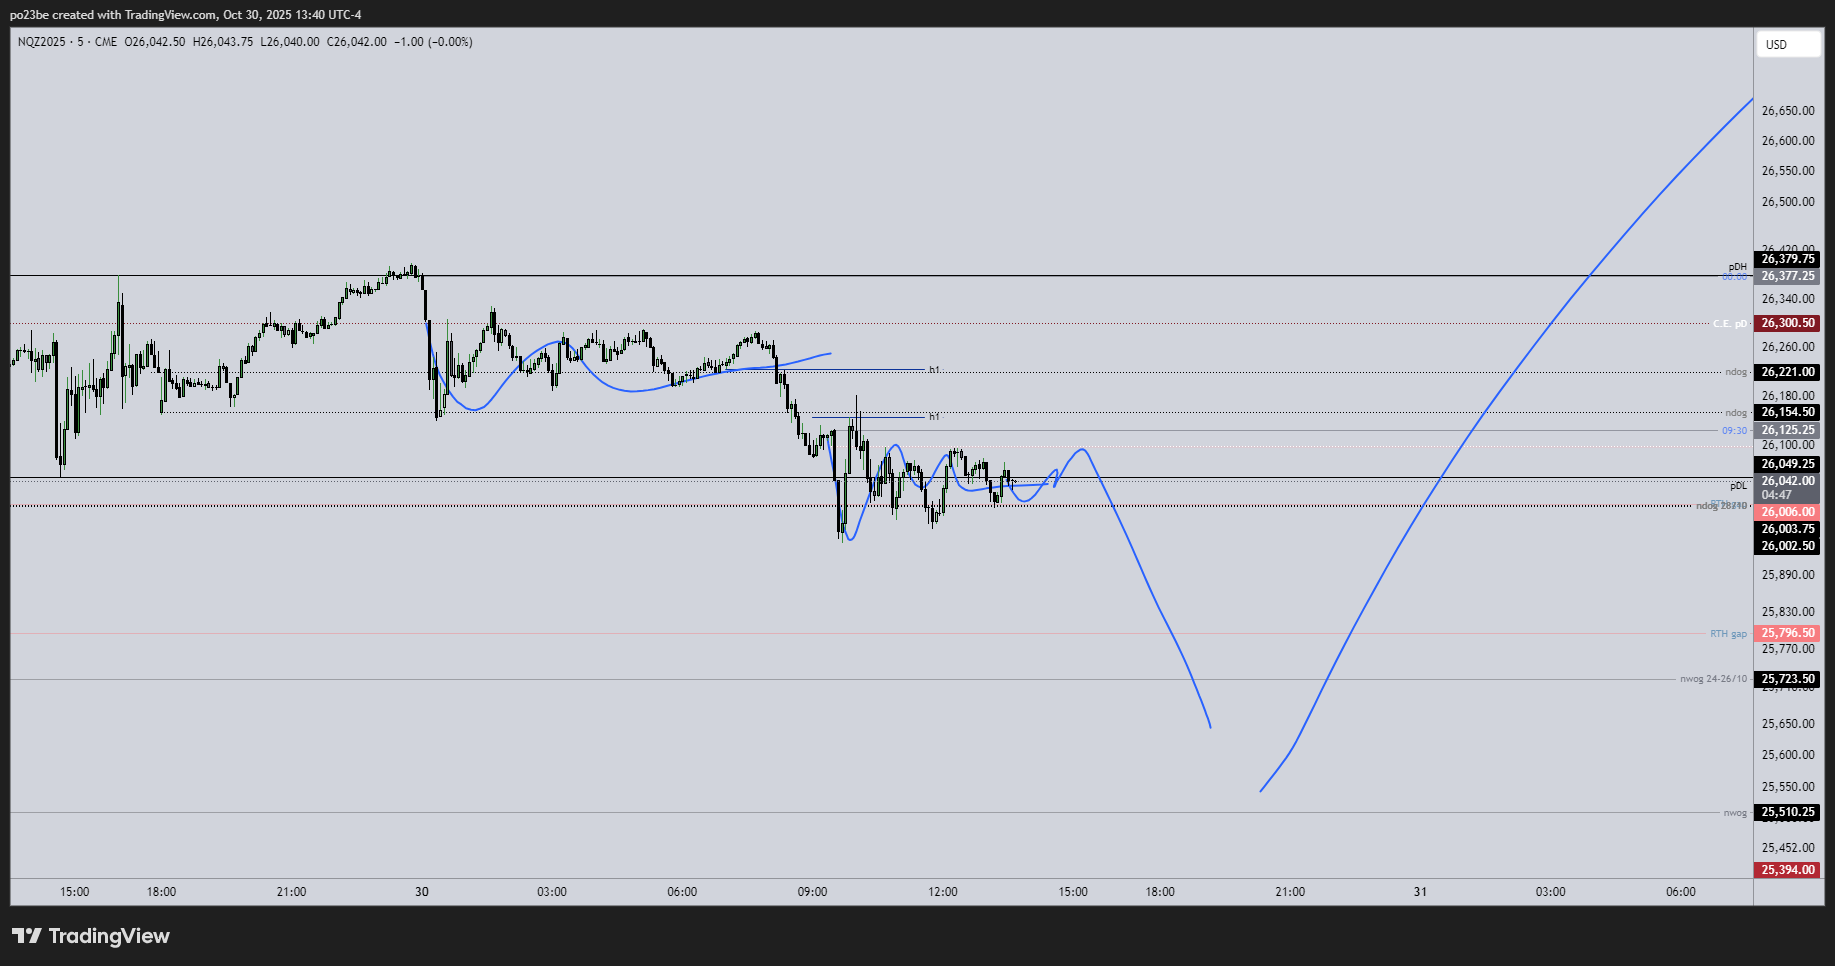Select the red C.E. pD price label 26,300.50
This screenshot has width=1835, height=966.
point(1789,323)
